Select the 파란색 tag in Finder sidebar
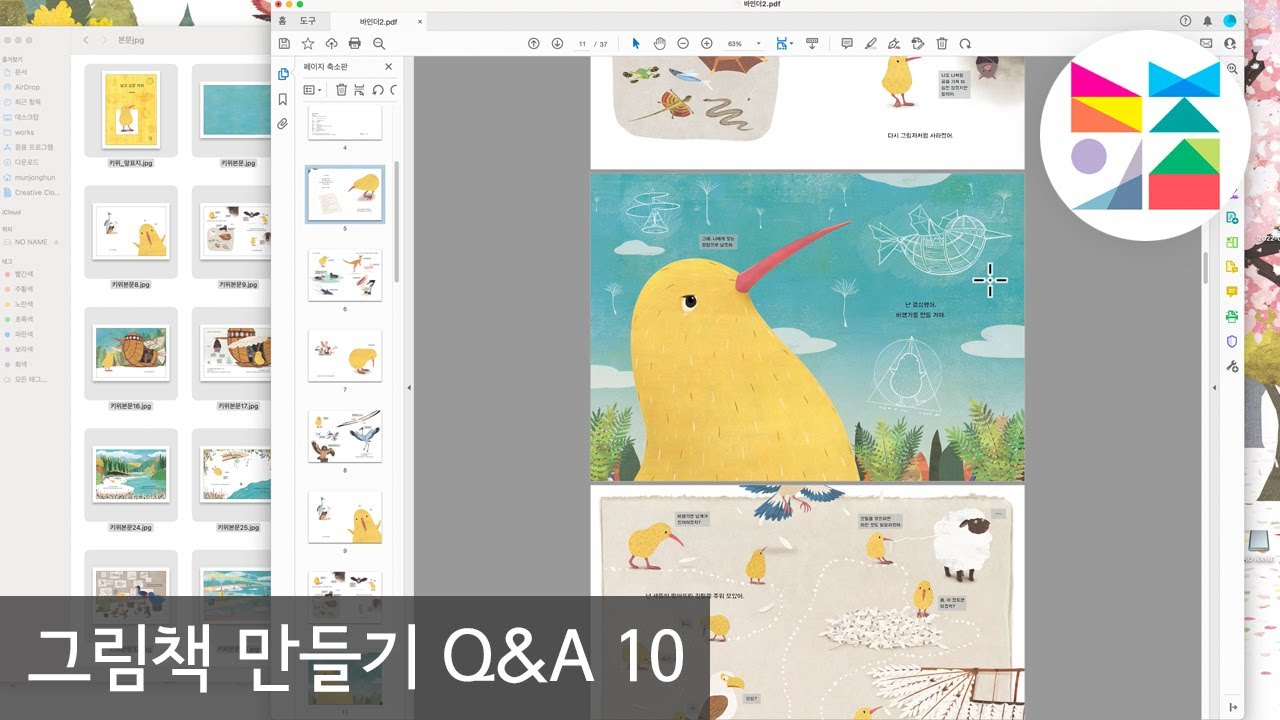Screen dimensions: 1280x720 pyautogui.click(x=19, y=334)
